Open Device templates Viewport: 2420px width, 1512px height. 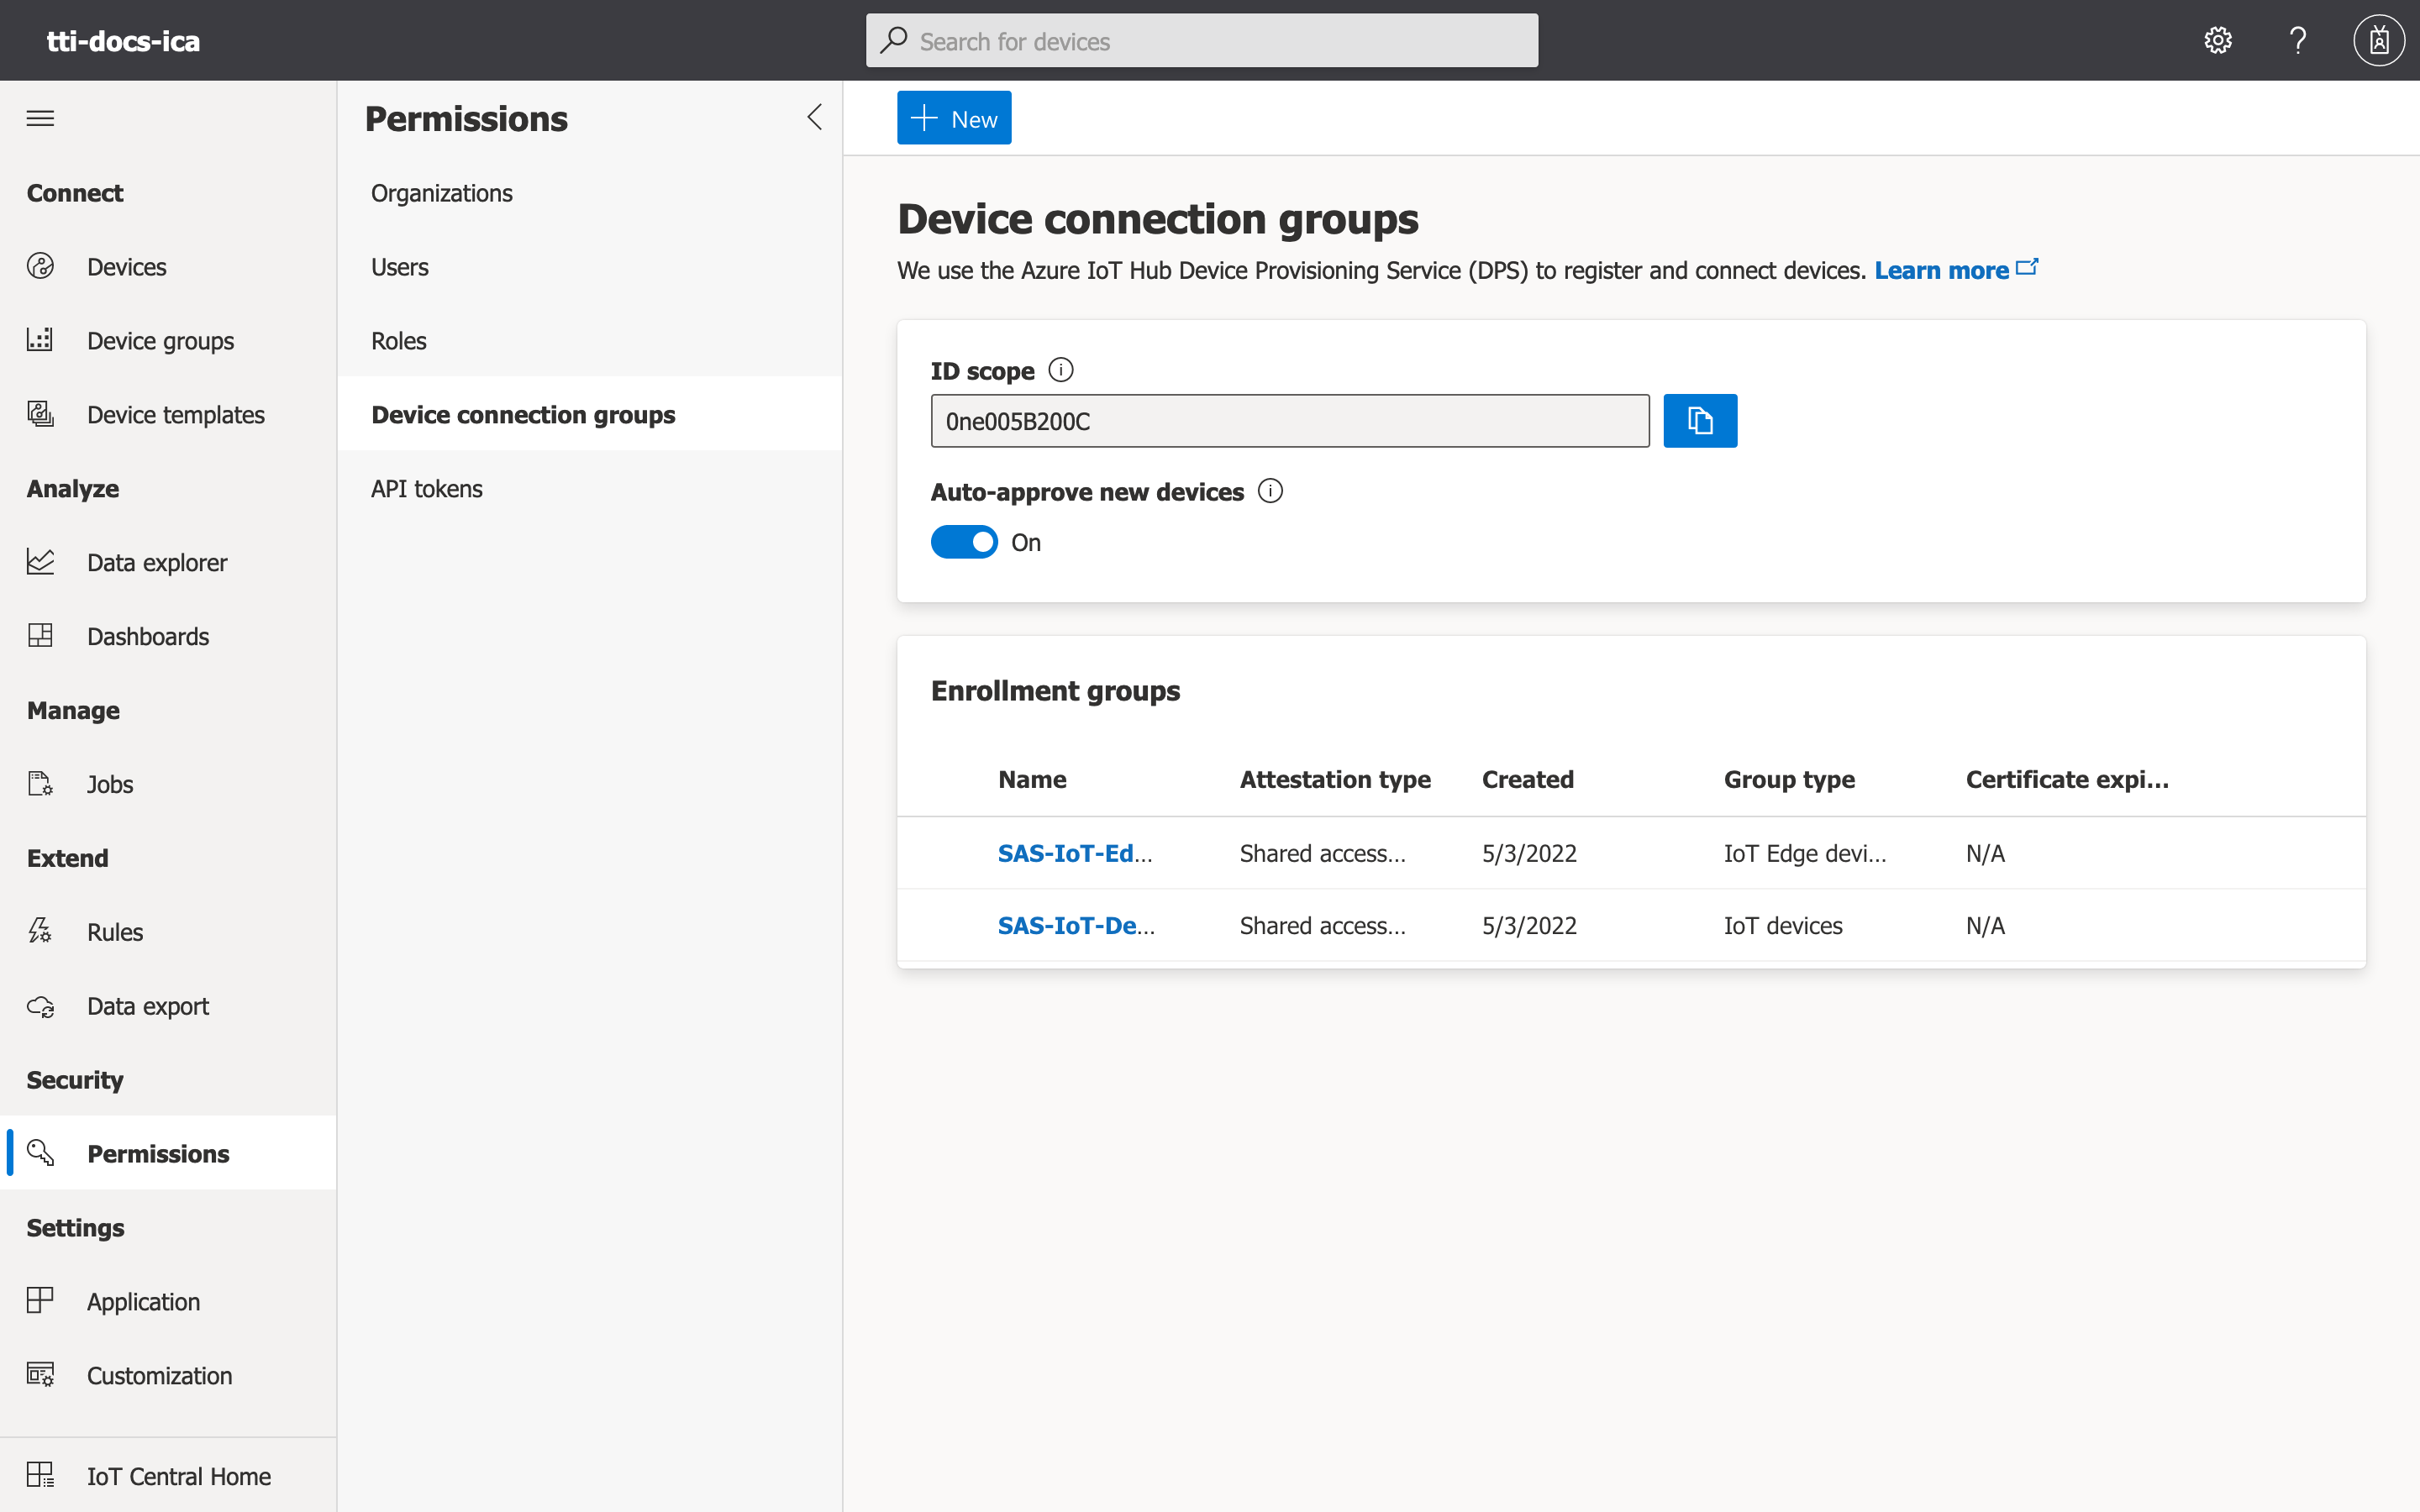(175, 413)
